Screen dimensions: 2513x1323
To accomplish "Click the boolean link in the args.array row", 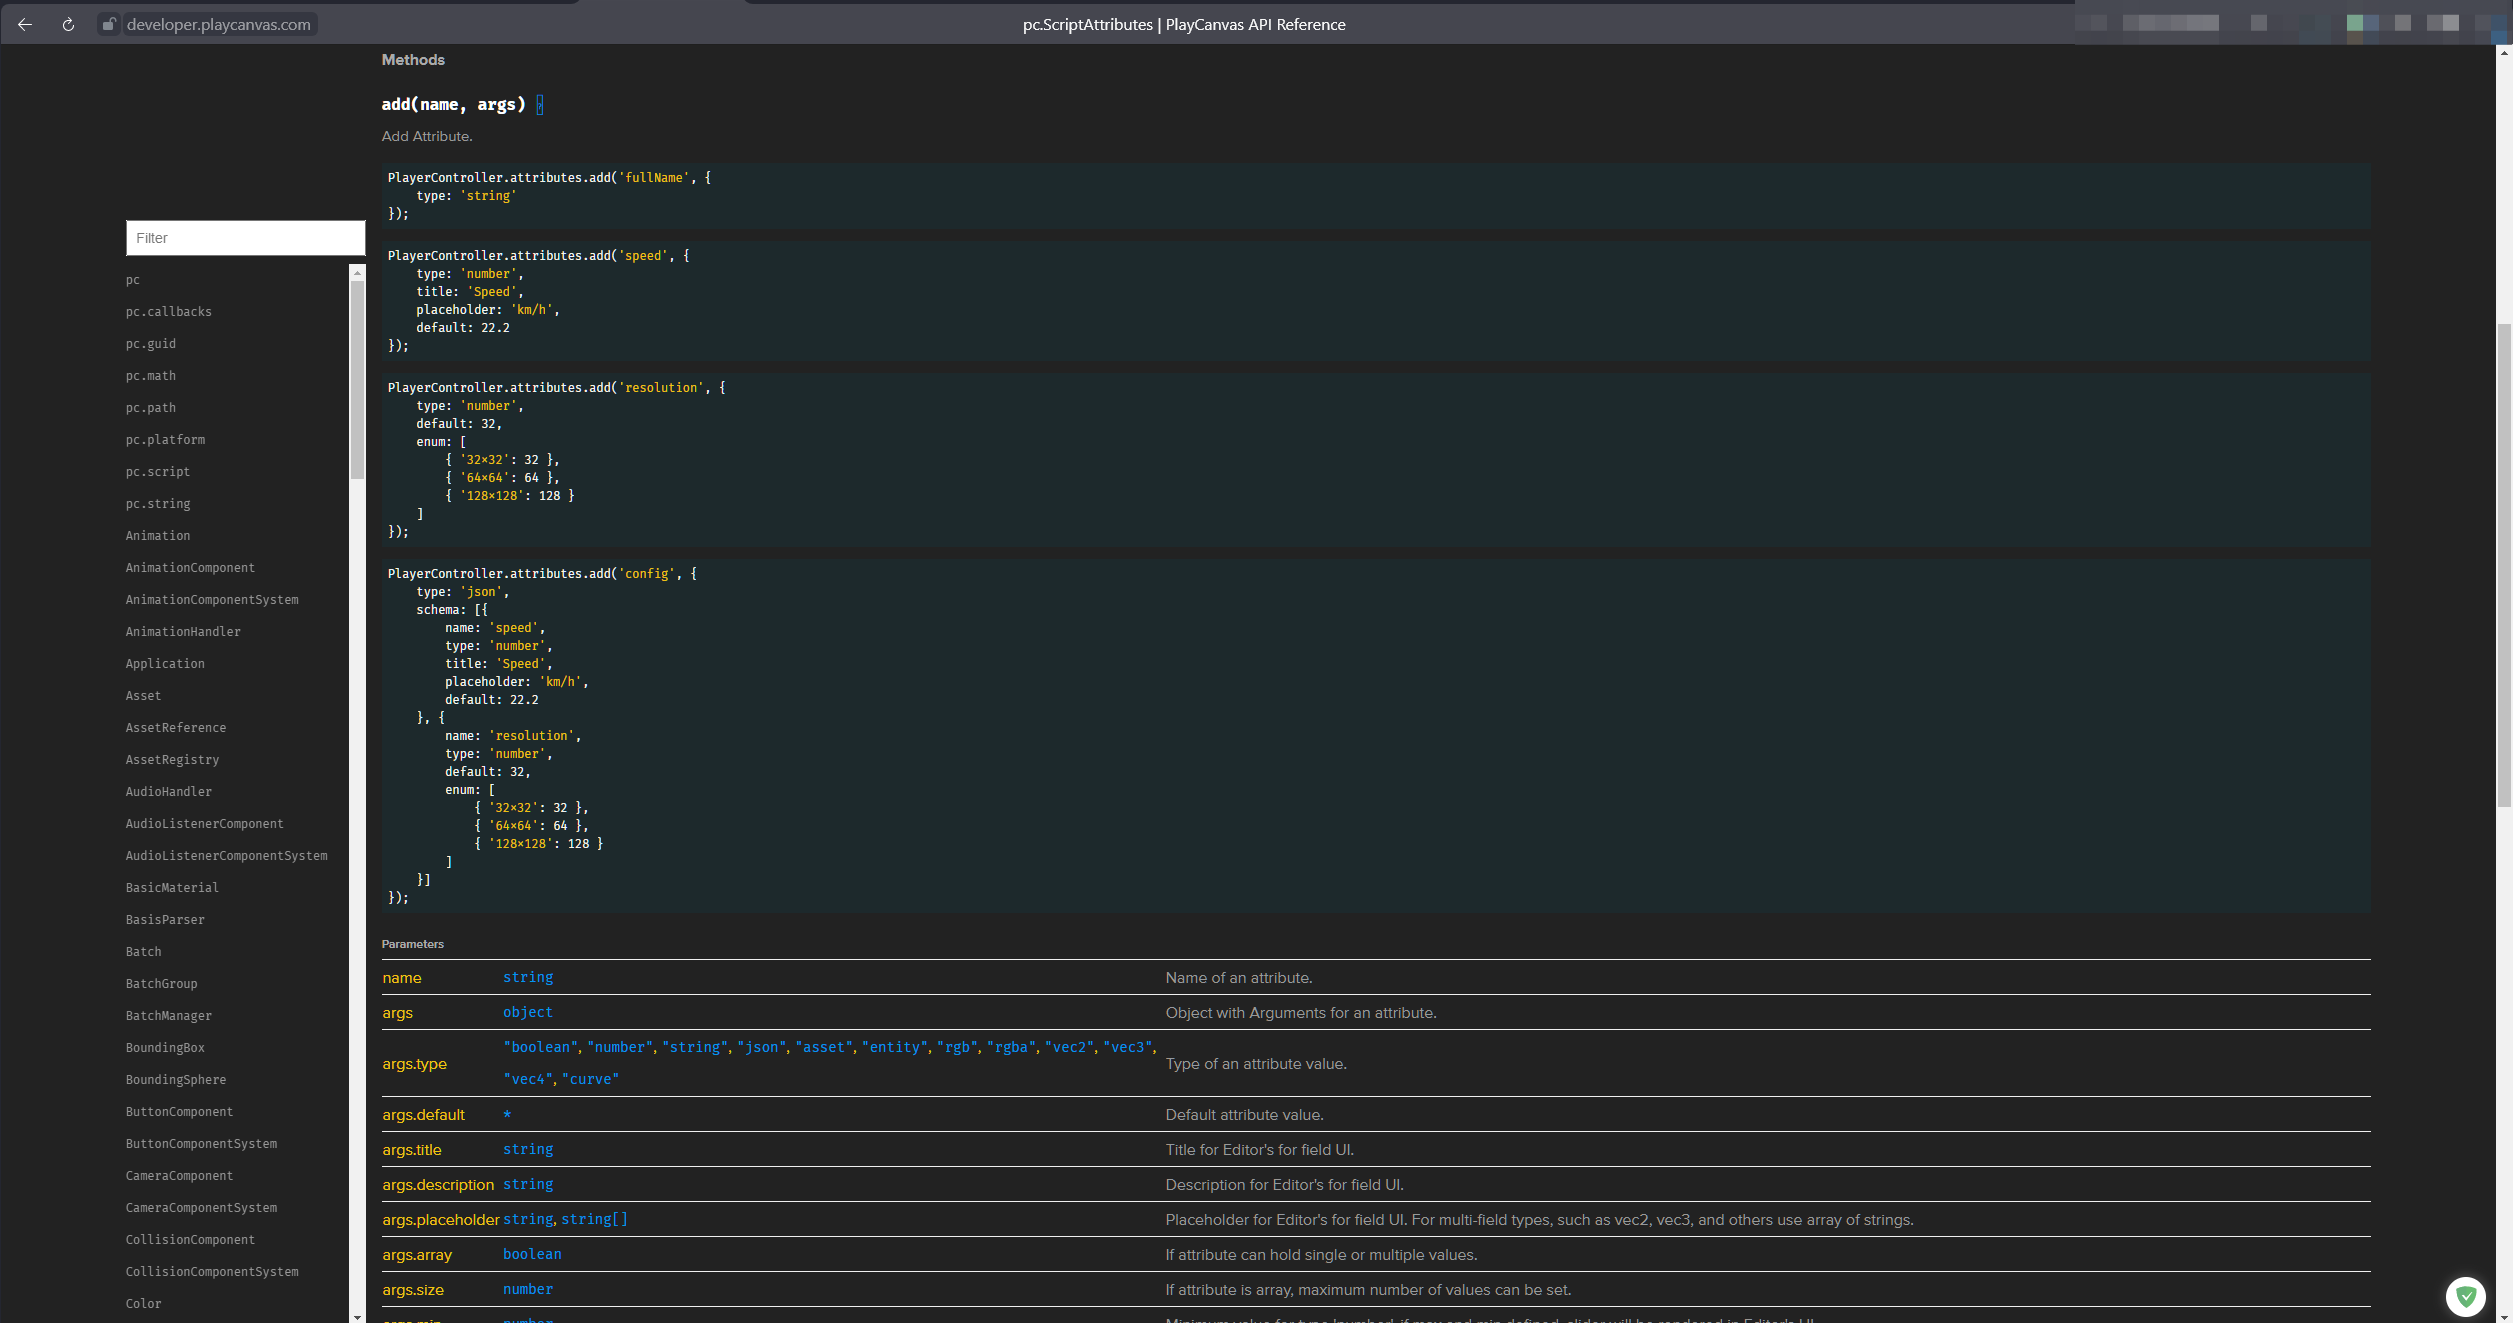I will click(x=531, y=1254).
